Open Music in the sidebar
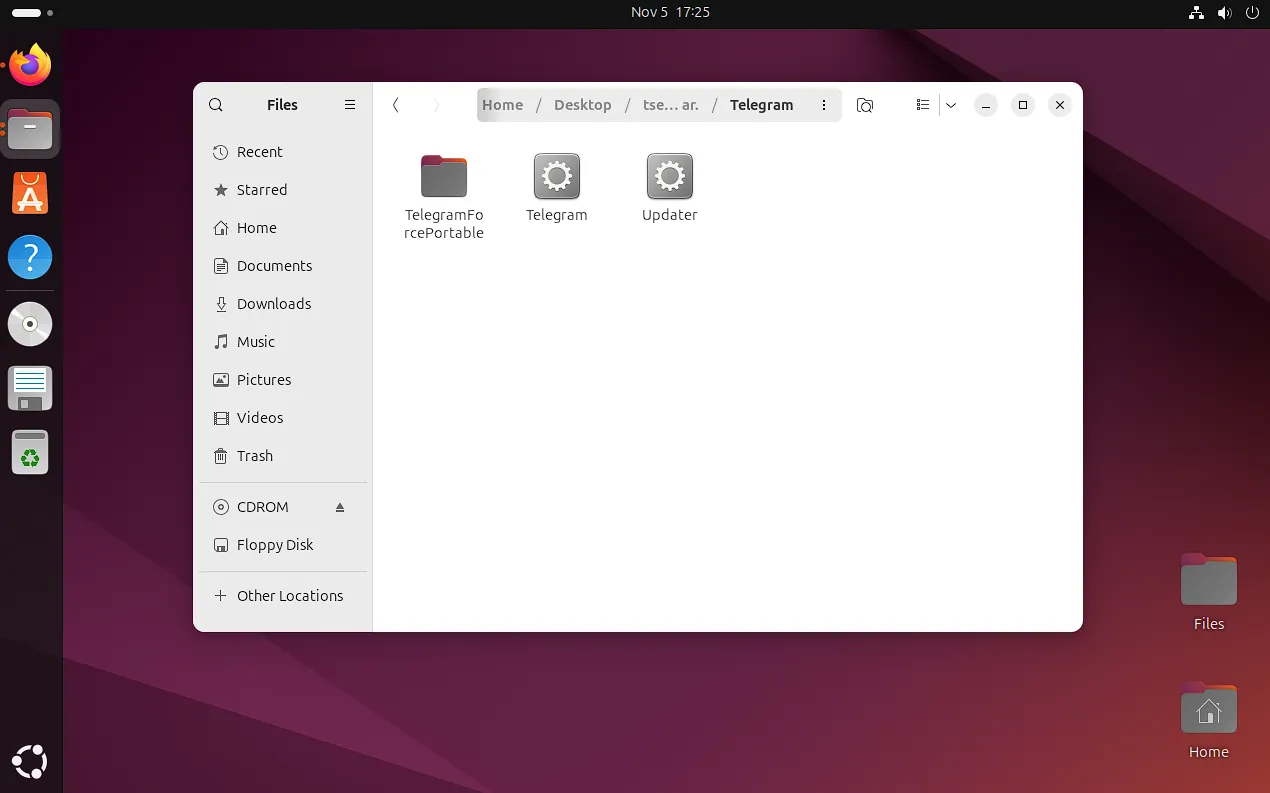Screen dimensions: 1270x793 pyautogui.click(x=283, y=342)
